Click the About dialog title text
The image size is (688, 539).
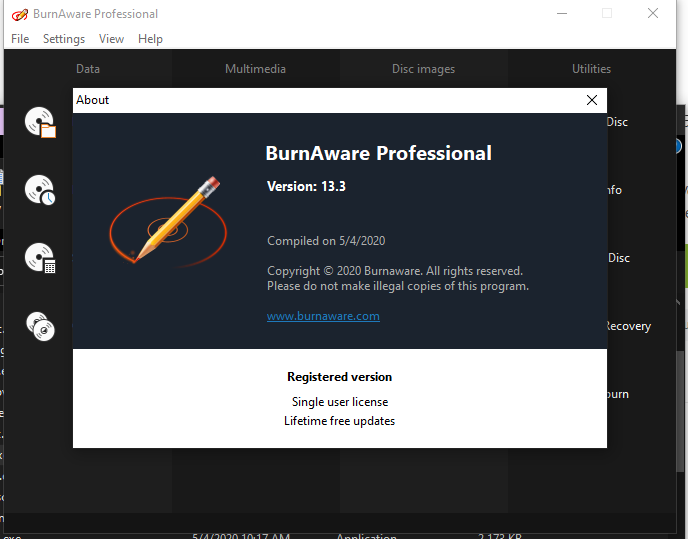point(92,100)
